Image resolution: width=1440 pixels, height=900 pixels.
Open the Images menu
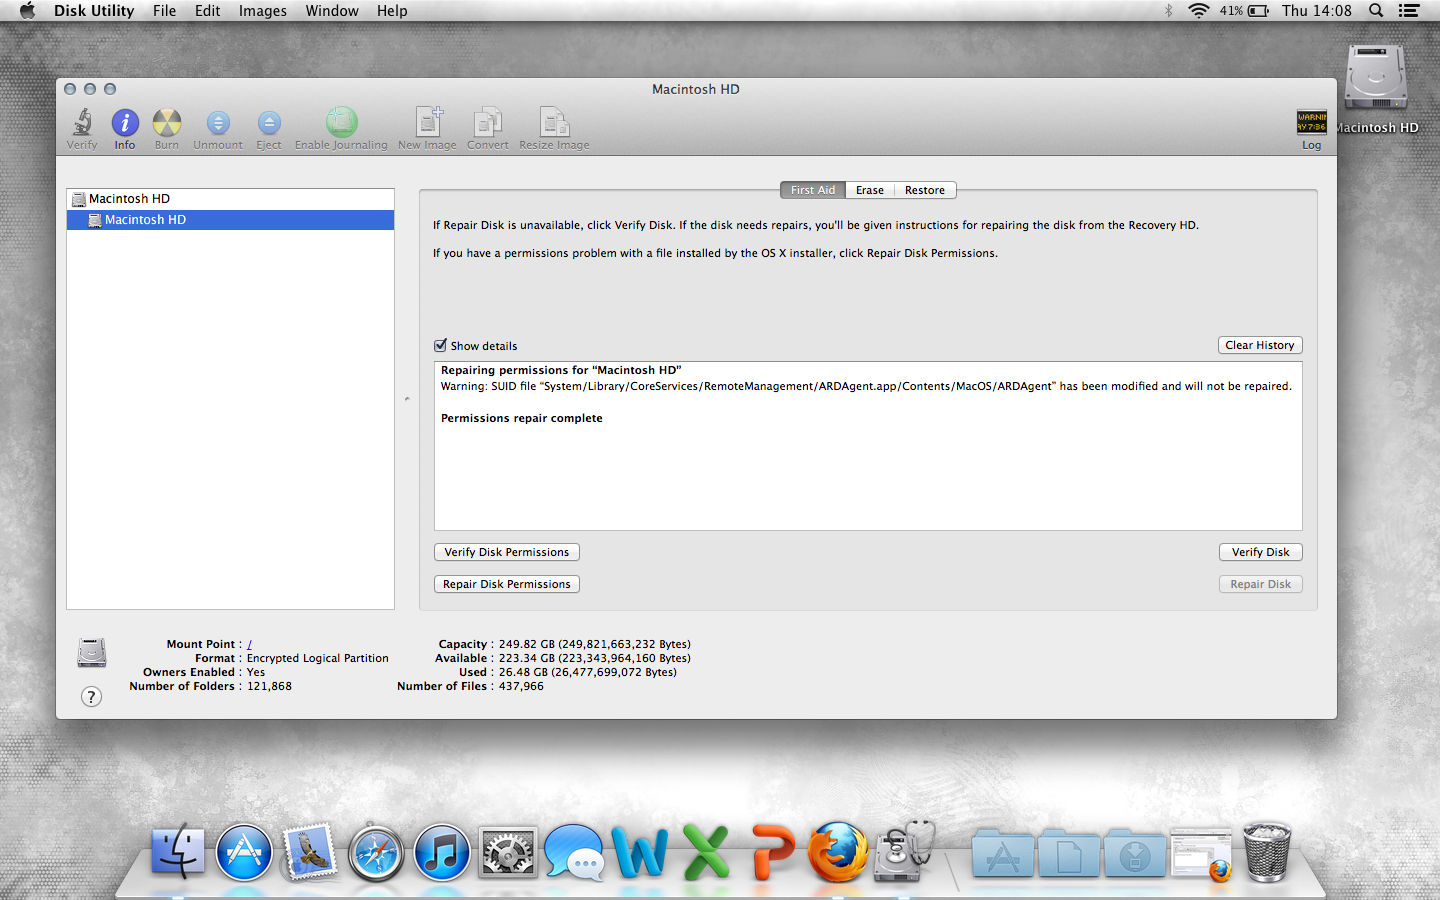pyautogui.click(x=263, y=11)
